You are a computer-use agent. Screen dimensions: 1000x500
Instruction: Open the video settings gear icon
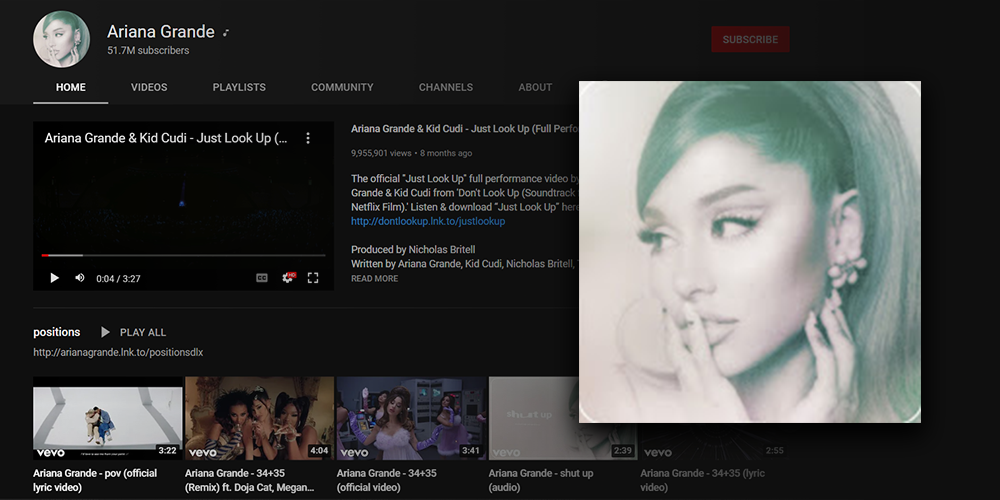pos(288,278)
